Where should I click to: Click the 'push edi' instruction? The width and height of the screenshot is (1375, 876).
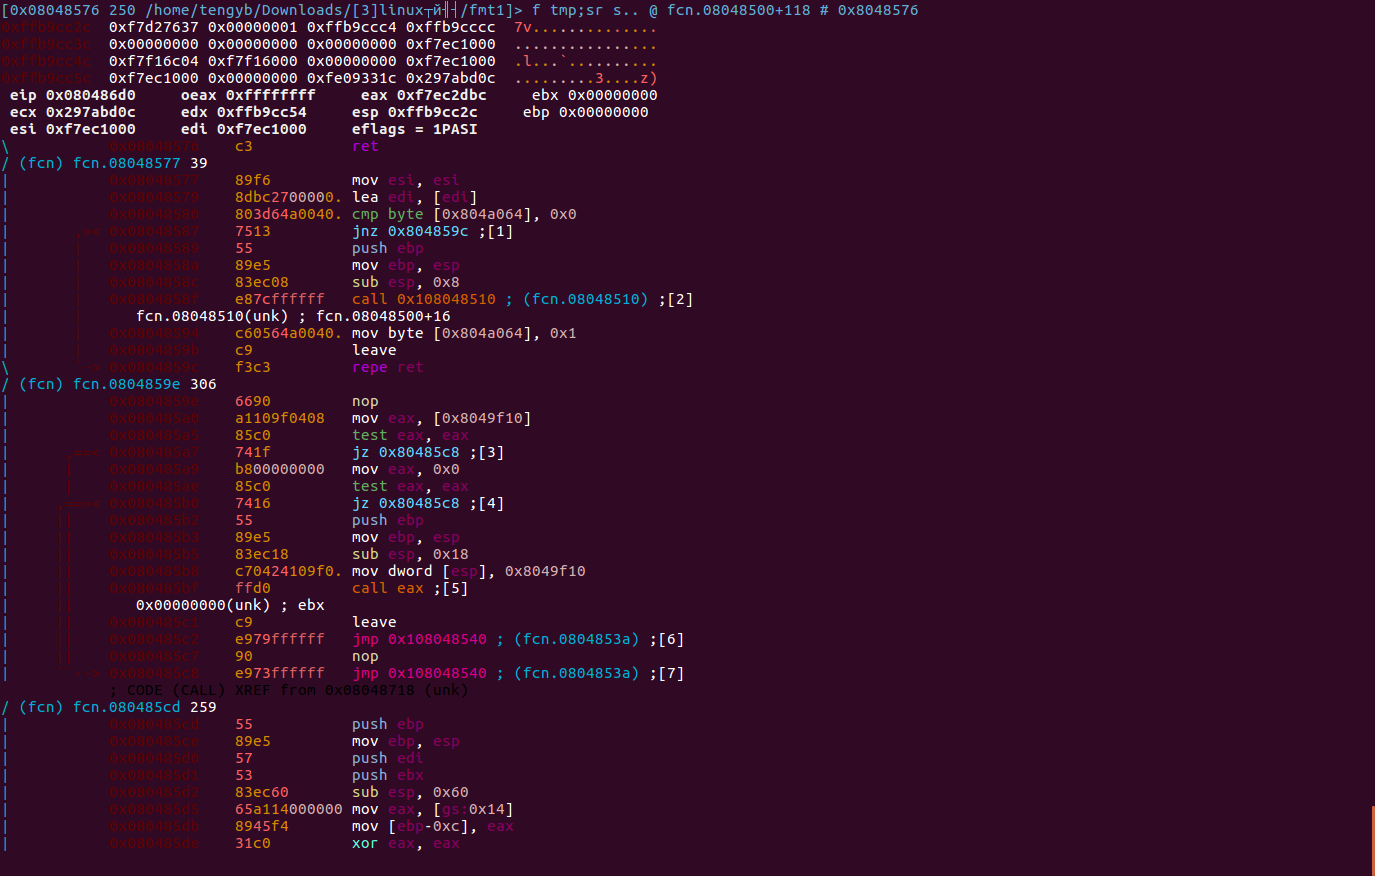point(388,758)
